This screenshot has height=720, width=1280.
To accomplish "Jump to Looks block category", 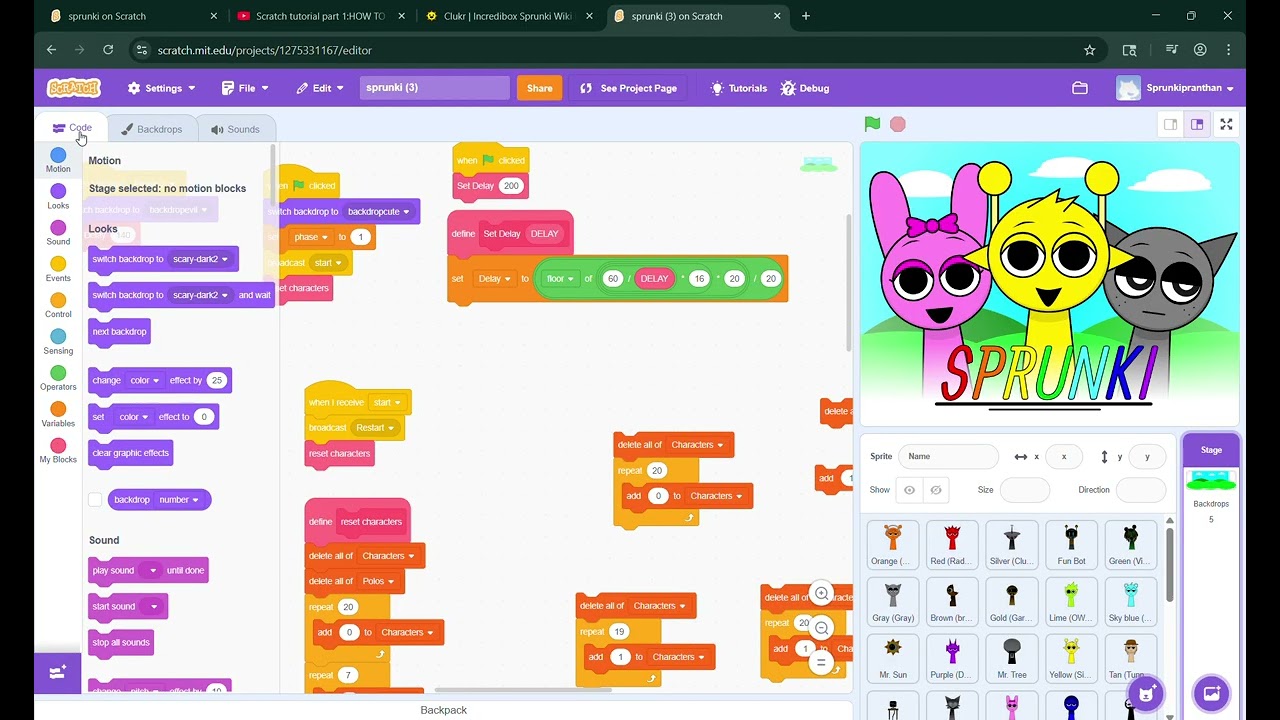I will tap(58, 196).
